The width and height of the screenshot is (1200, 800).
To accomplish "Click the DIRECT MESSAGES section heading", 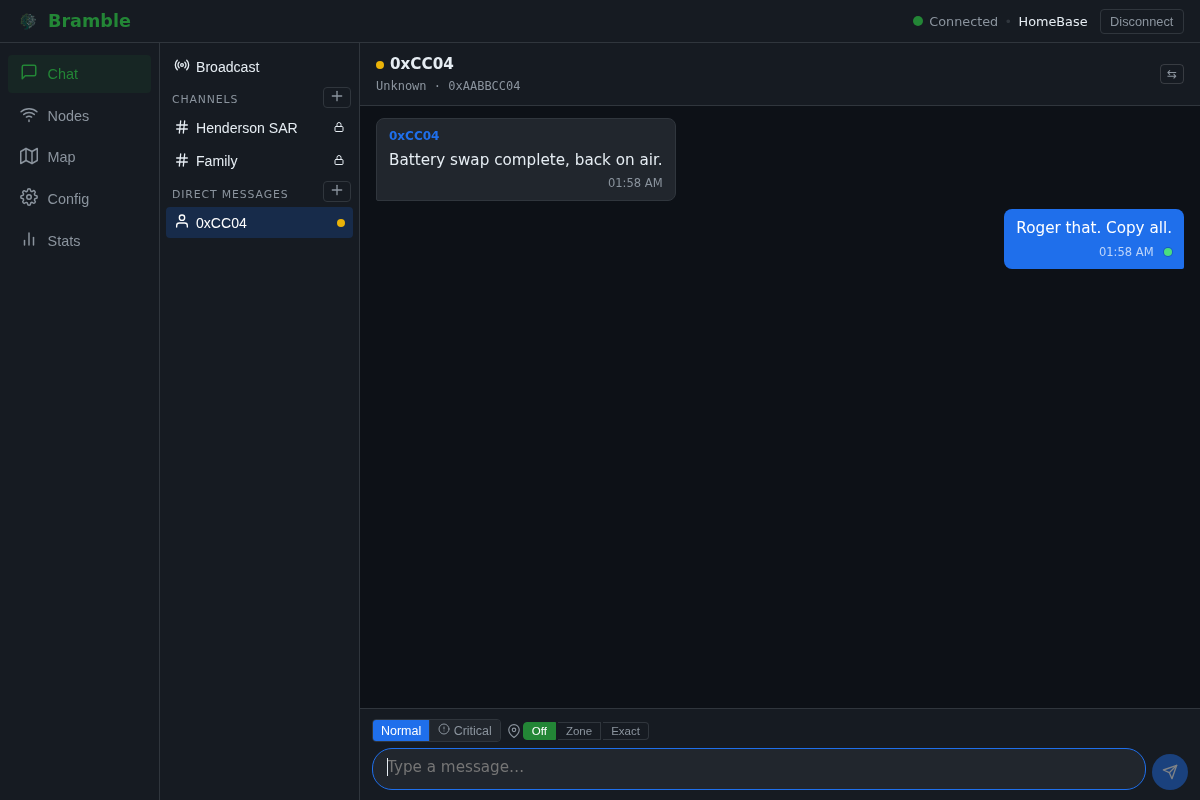I will [230, 194].
